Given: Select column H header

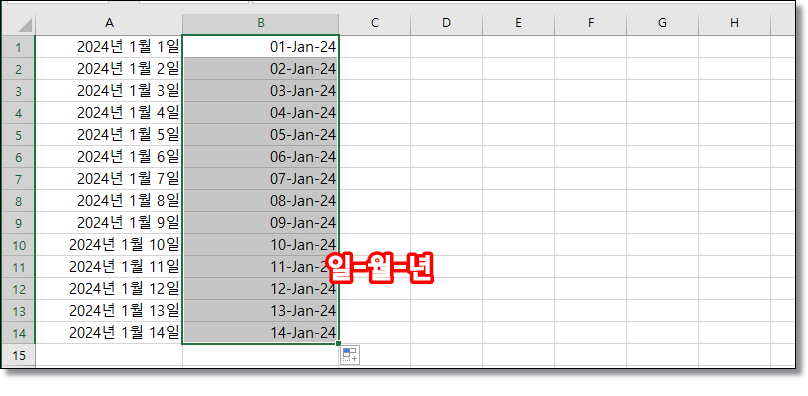Looking at the screenshot, I should pos(735,23).
